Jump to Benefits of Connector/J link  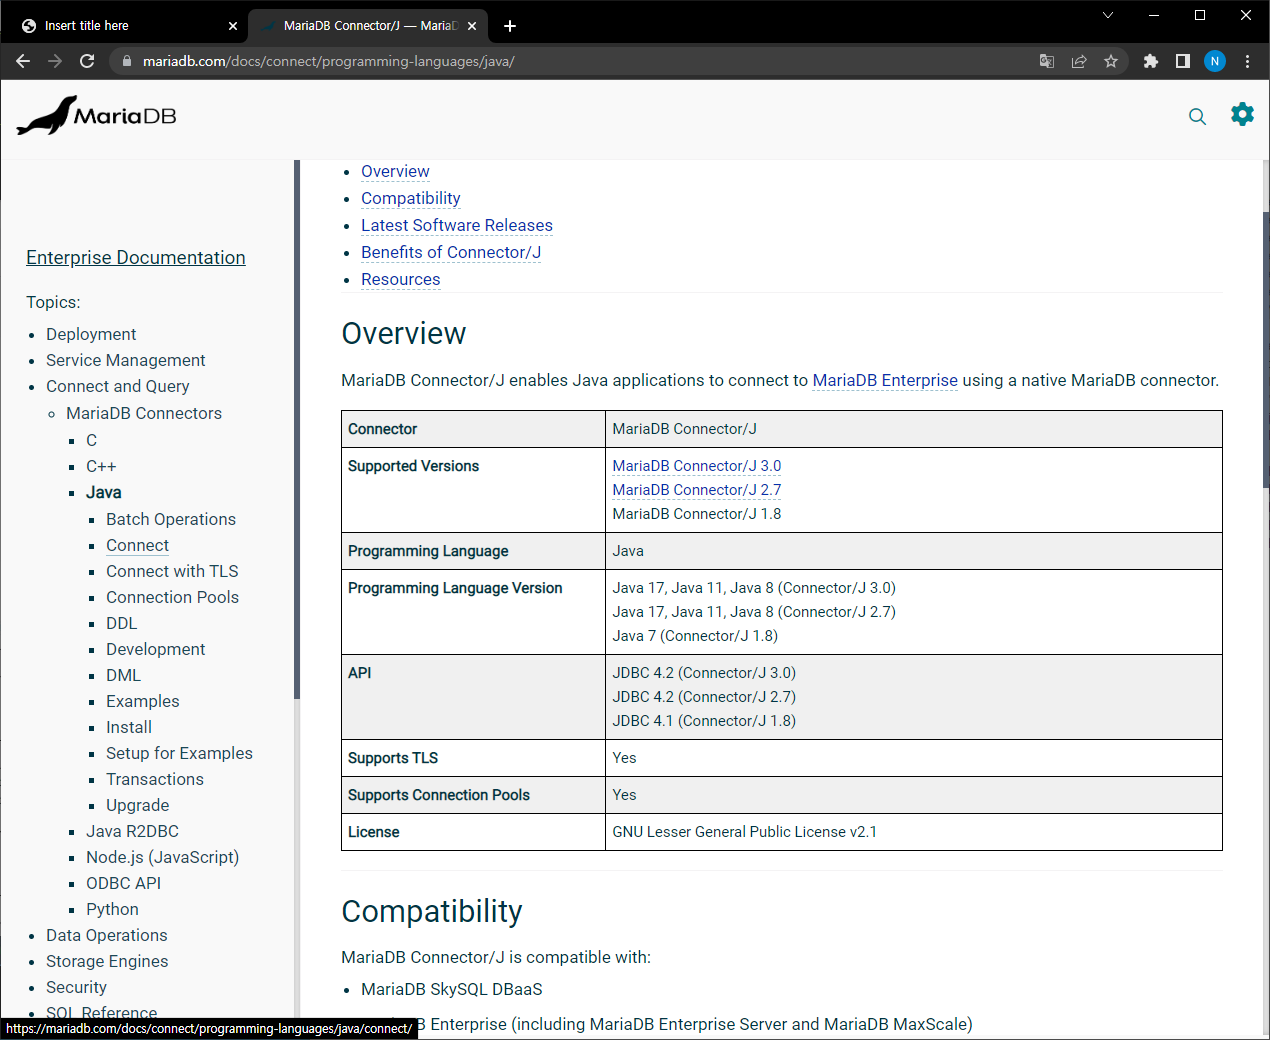pyautogui.click(x=451, y=252)
